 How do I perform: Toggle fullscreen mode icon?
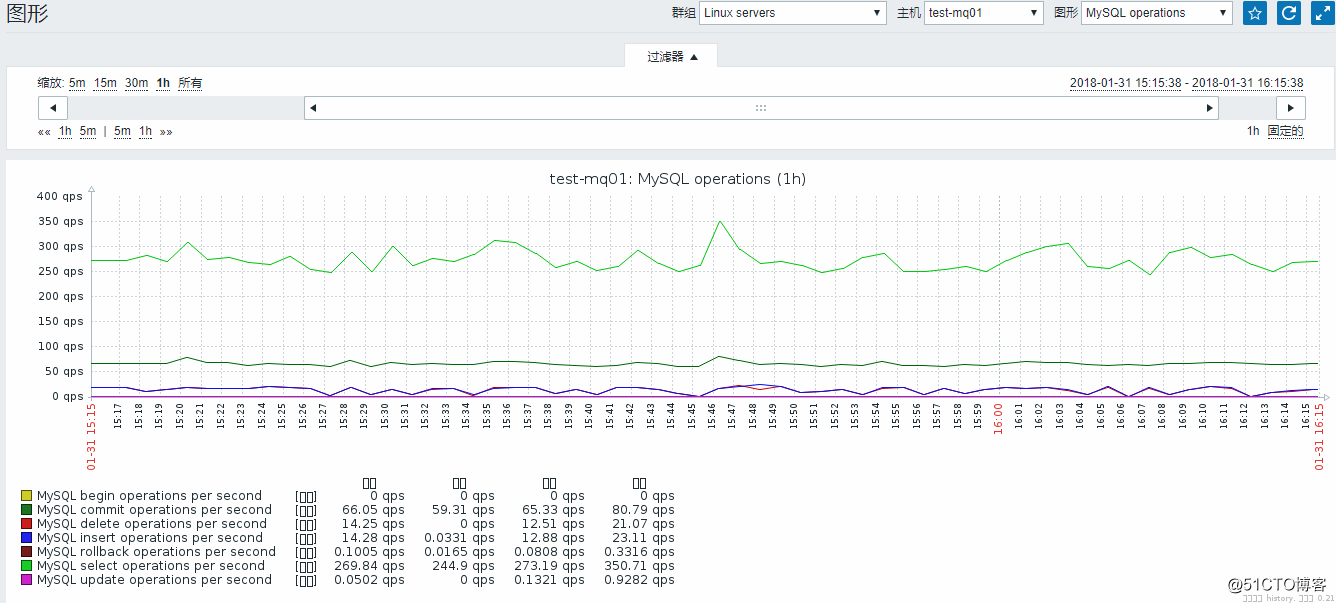click(x=1323, y=13)
